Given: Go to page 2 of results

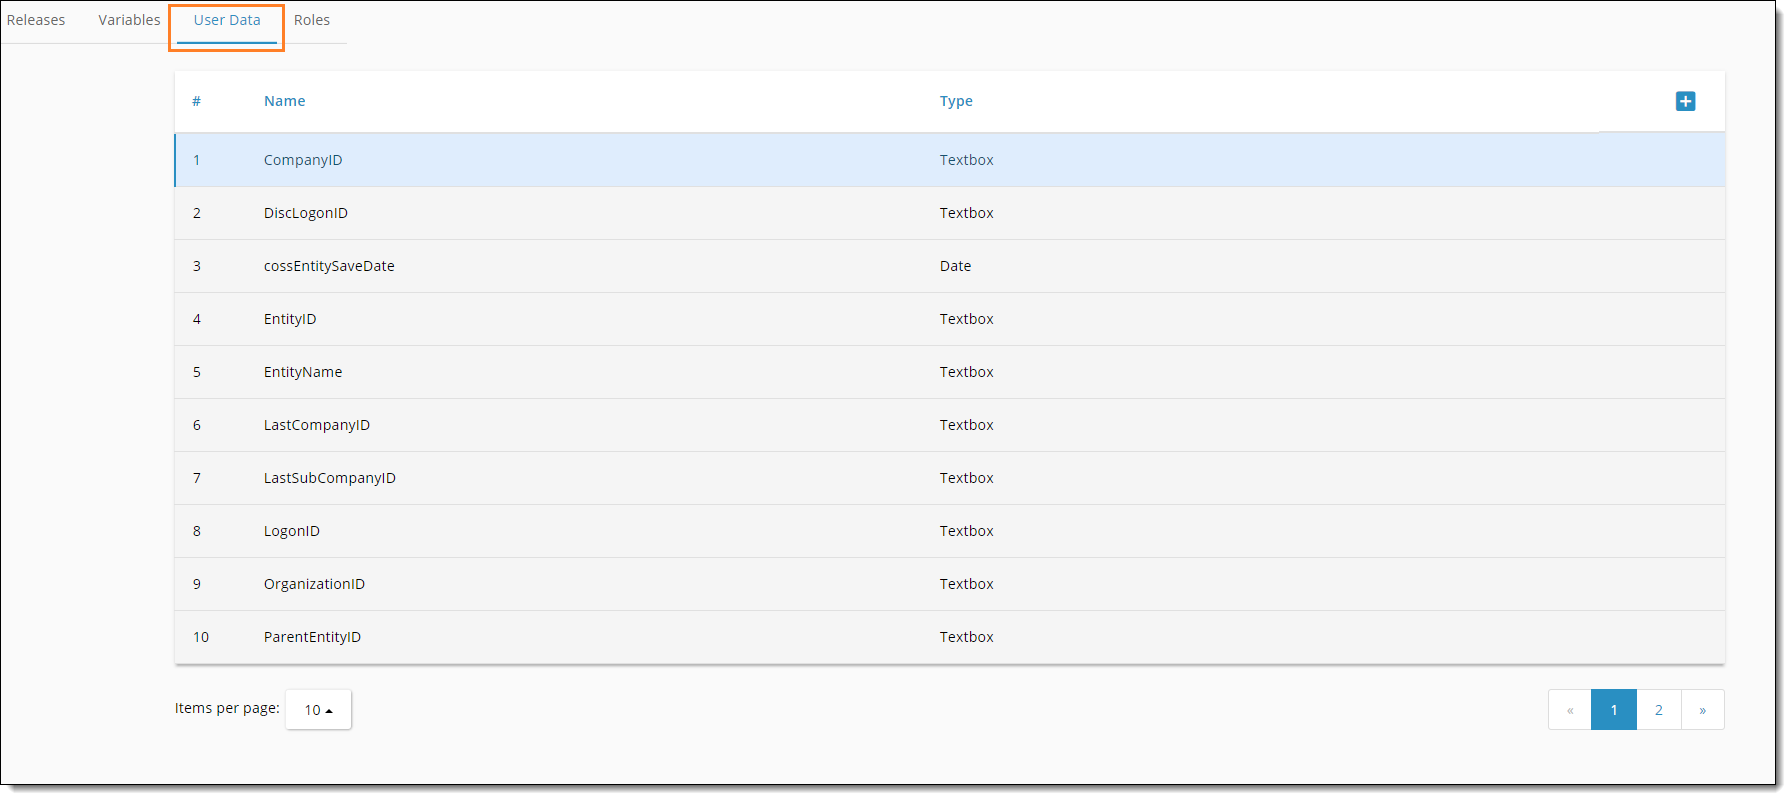Looking at the screenshot, I should pyautogui.click(x=1658, y=710).
